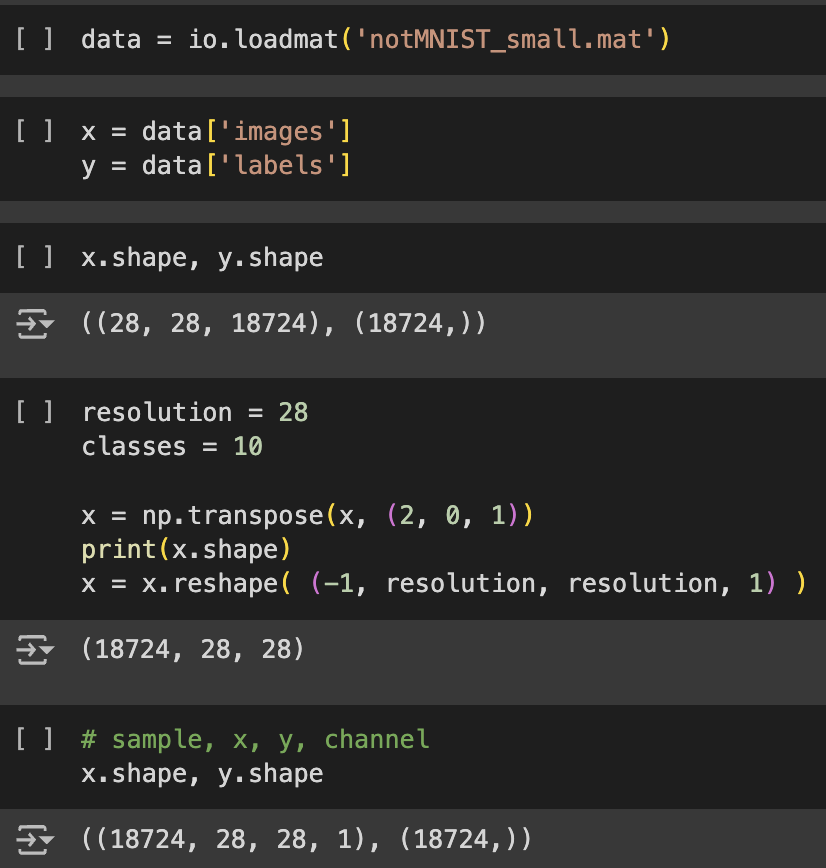This screenshot has height=868, width=826.
Task: Click output text (18724, 28, 28)
Action: coord(193,649)
